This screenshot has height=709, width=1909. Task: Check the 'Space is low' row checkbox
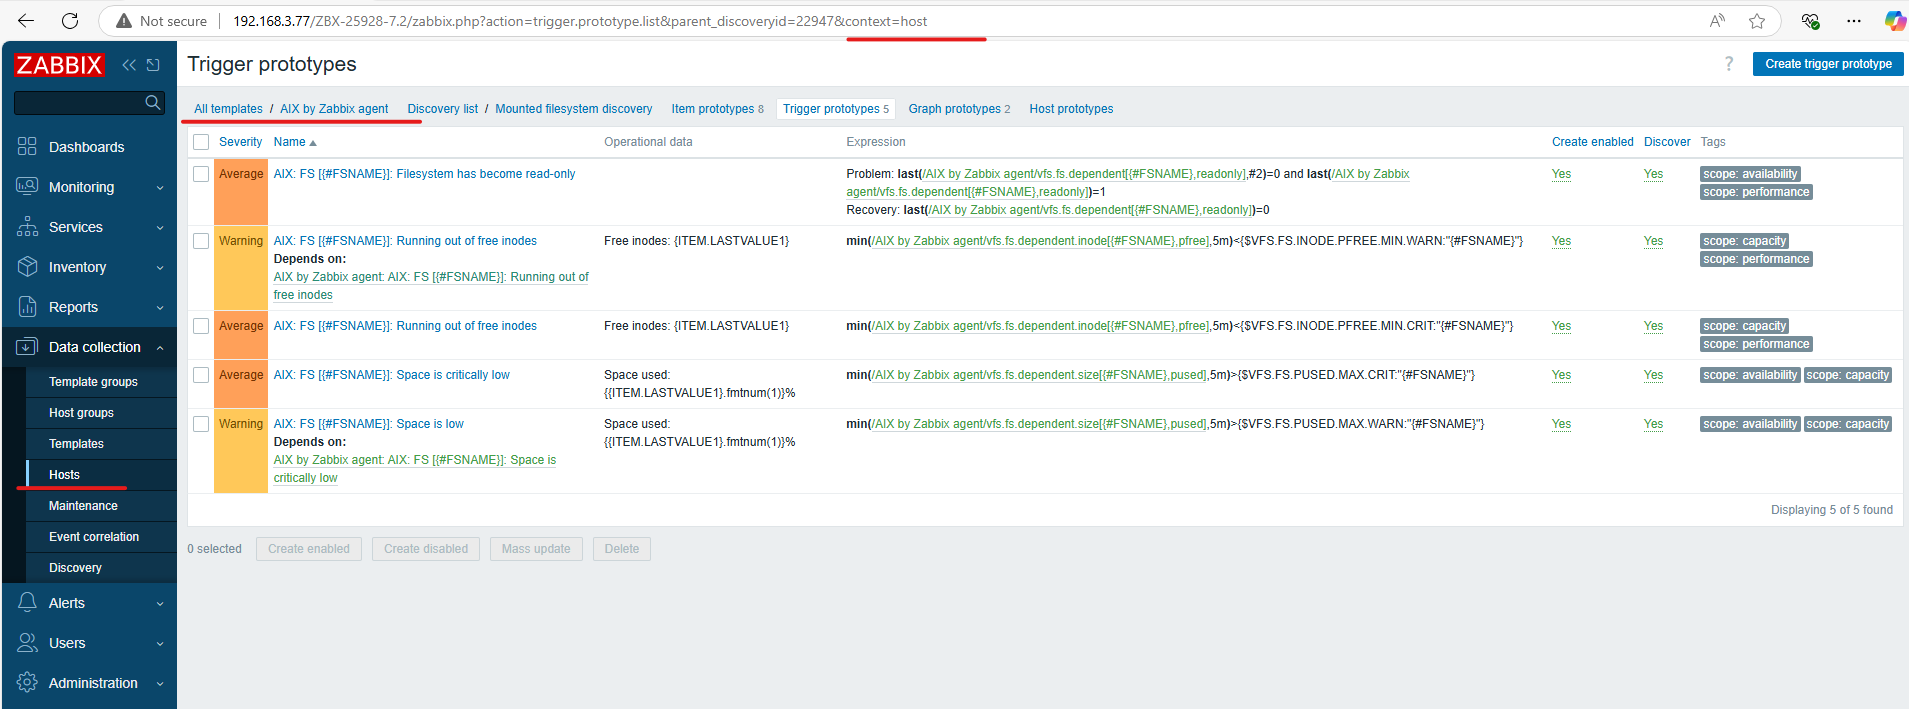coord(201,424)
